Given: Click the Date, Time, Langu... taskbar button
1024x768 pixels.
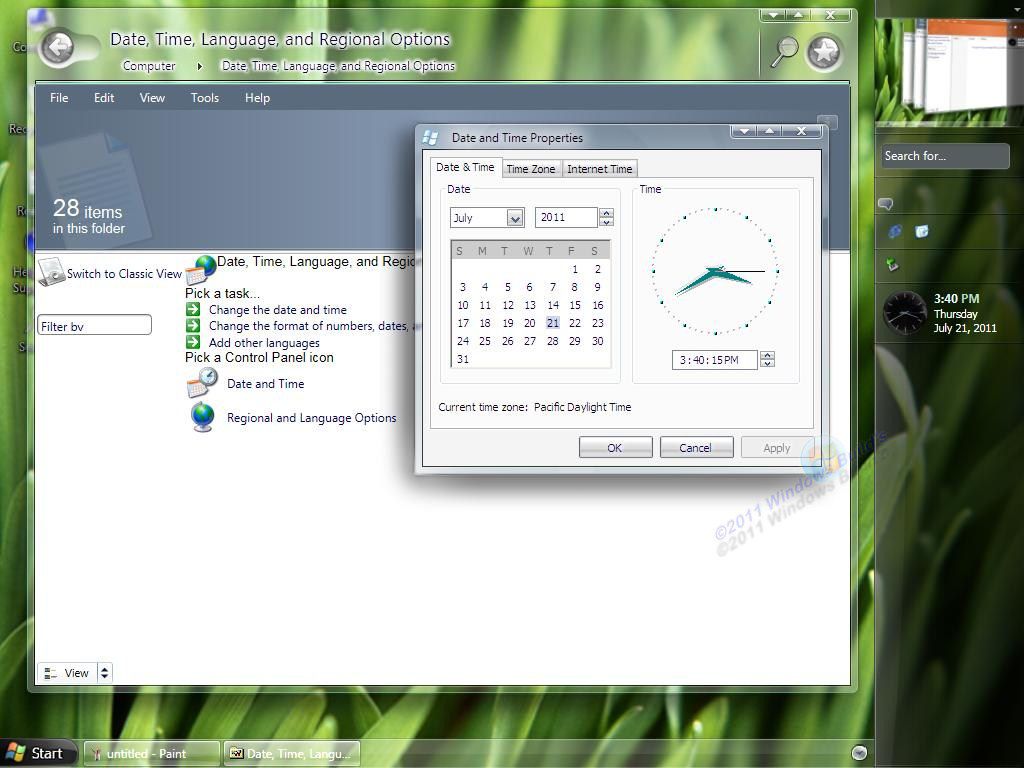Looking at the screenshot, I should pos(292,753).
